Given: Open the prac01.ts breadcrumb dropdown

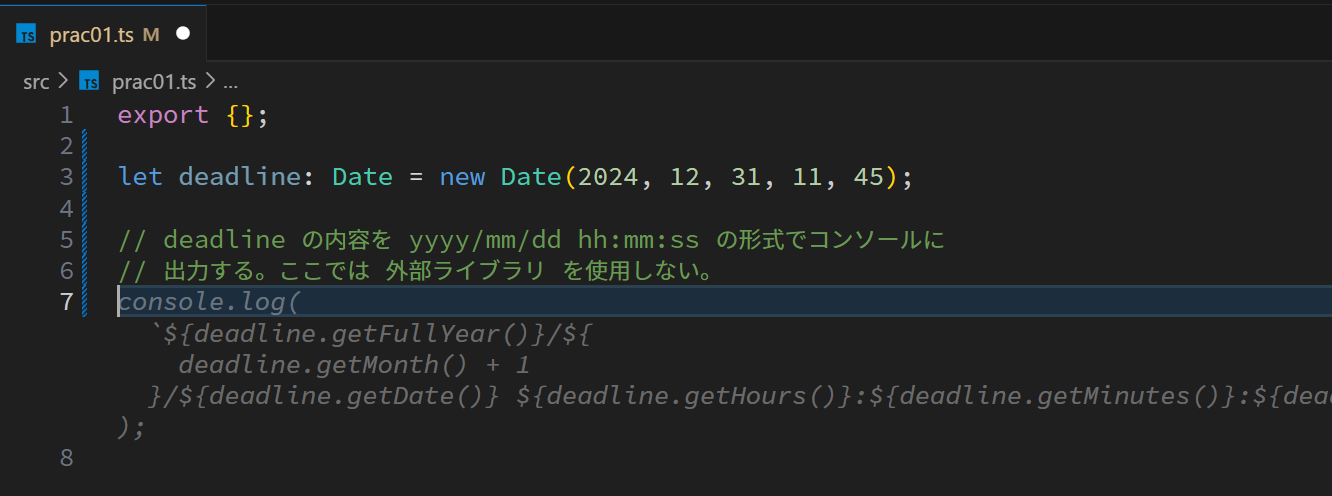Looking at the screenshot, I should click(x=154, y=82).
